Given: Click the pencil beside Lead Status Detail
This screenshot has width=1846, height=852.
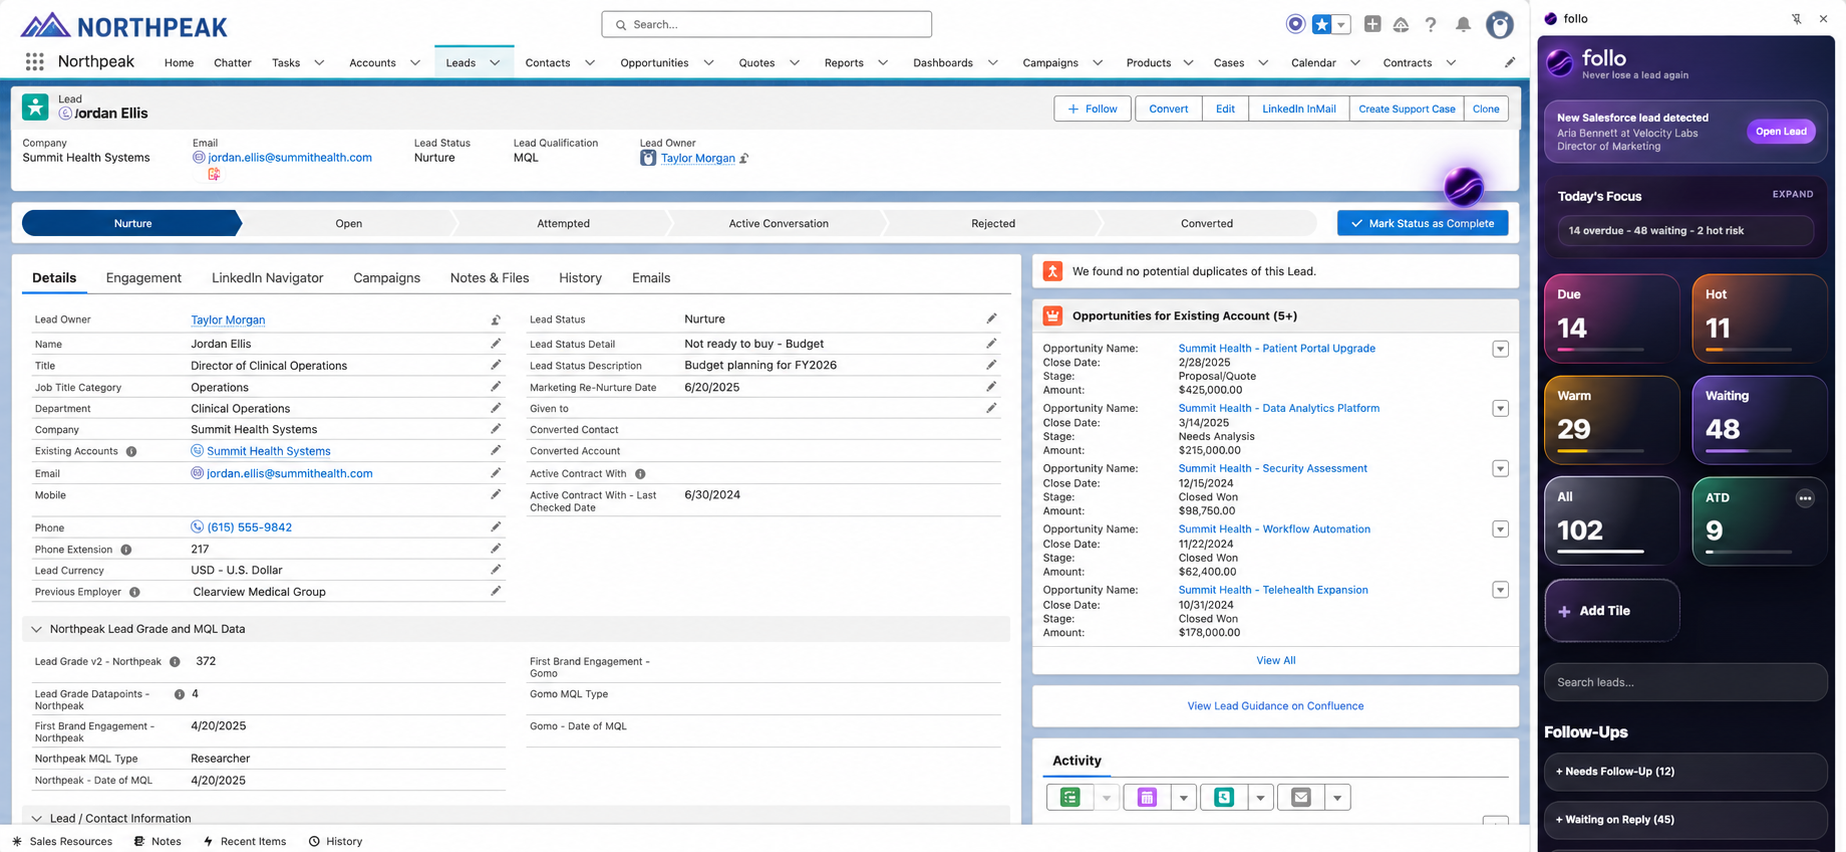Looking at the screenshot, I should coord(991,343).
